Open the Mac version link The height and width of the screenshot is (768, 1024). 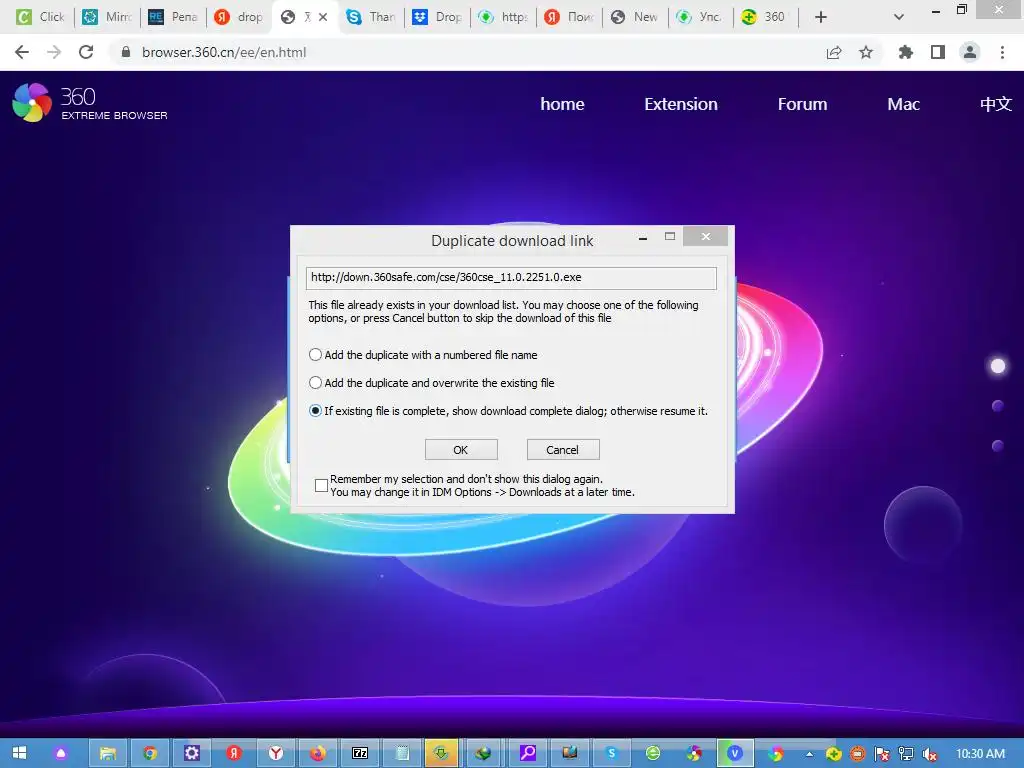(903, 104)
